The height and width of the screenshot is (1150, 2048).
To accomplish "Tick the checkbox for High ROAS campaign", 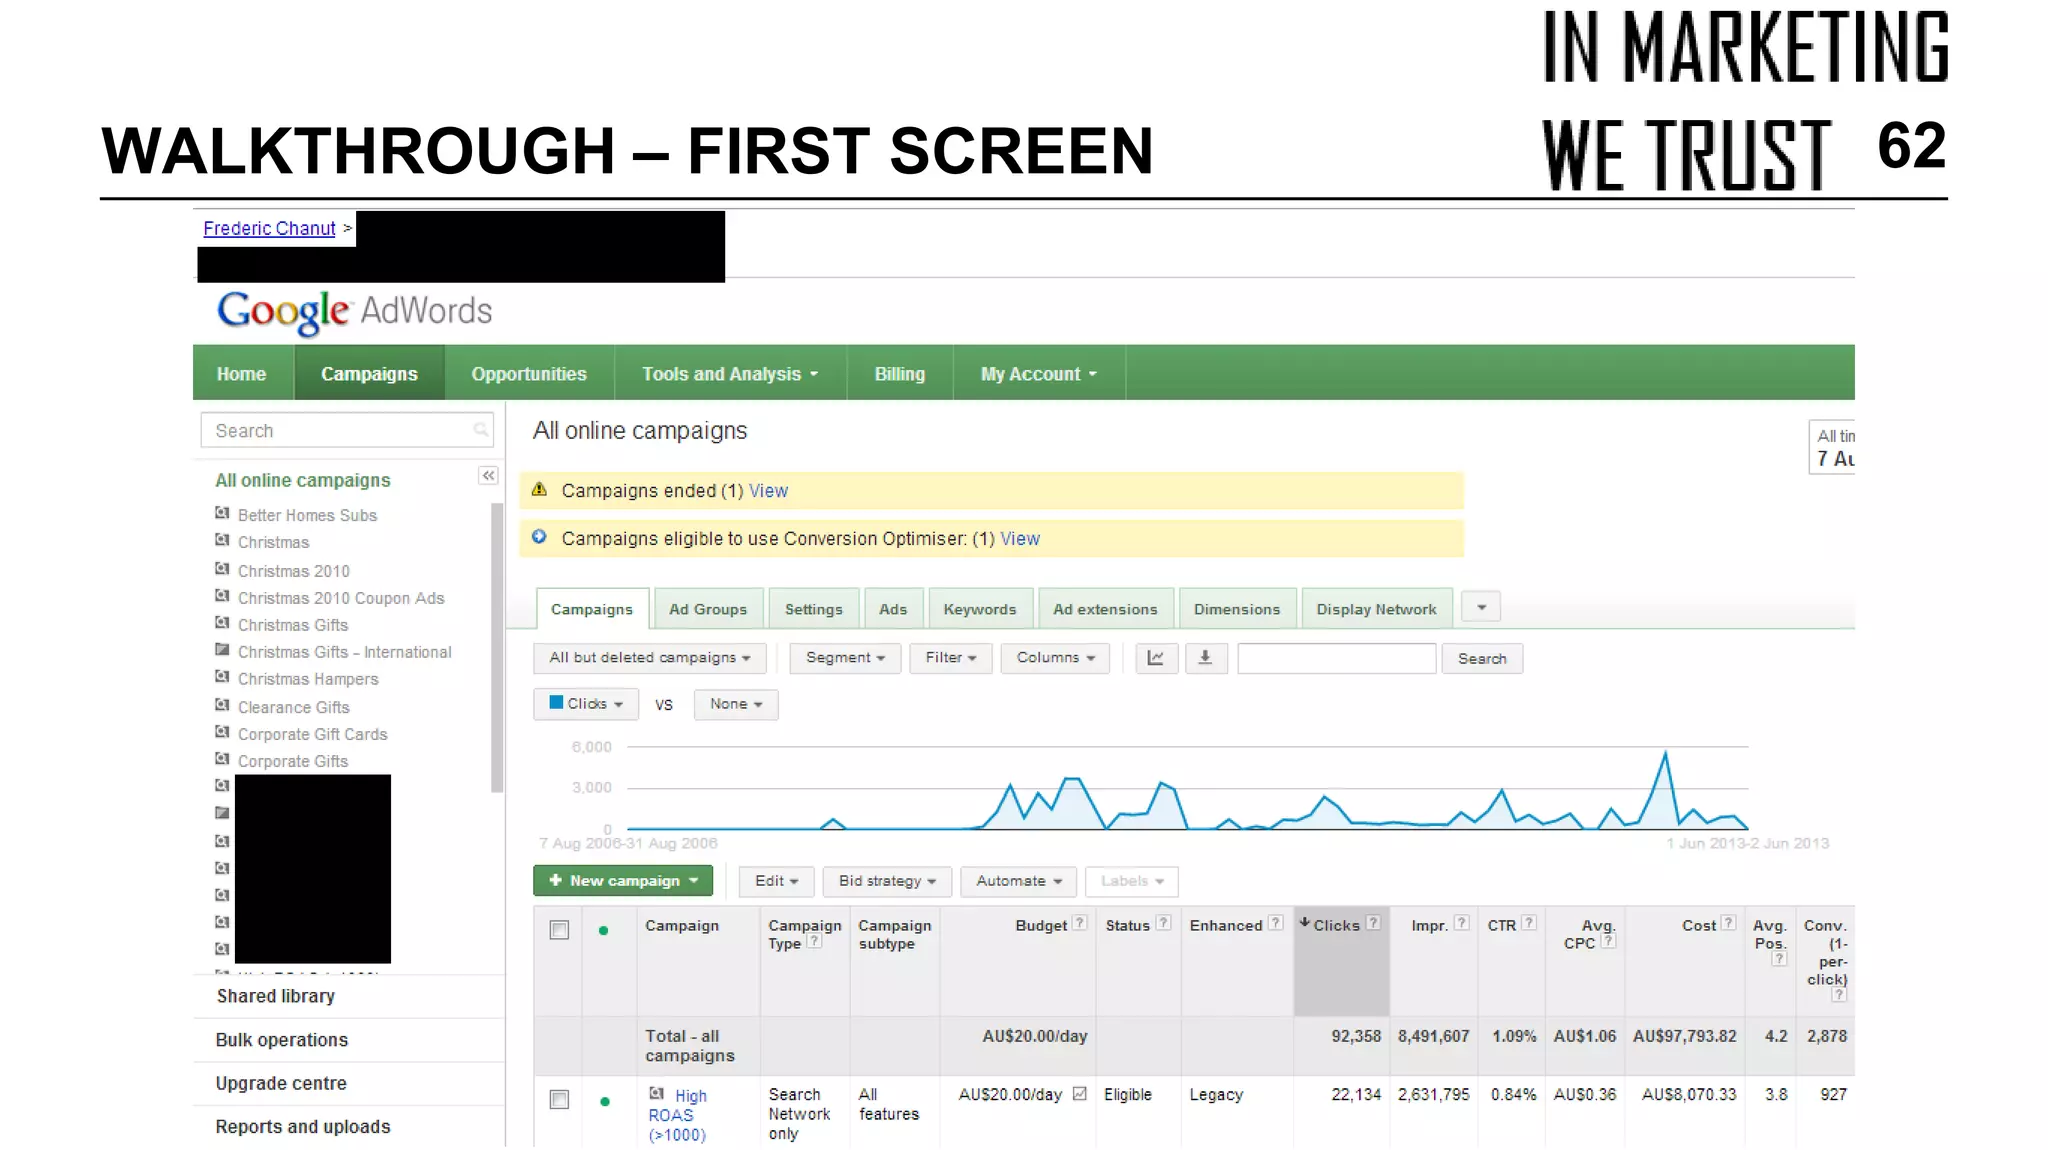I will [559, 1100].
